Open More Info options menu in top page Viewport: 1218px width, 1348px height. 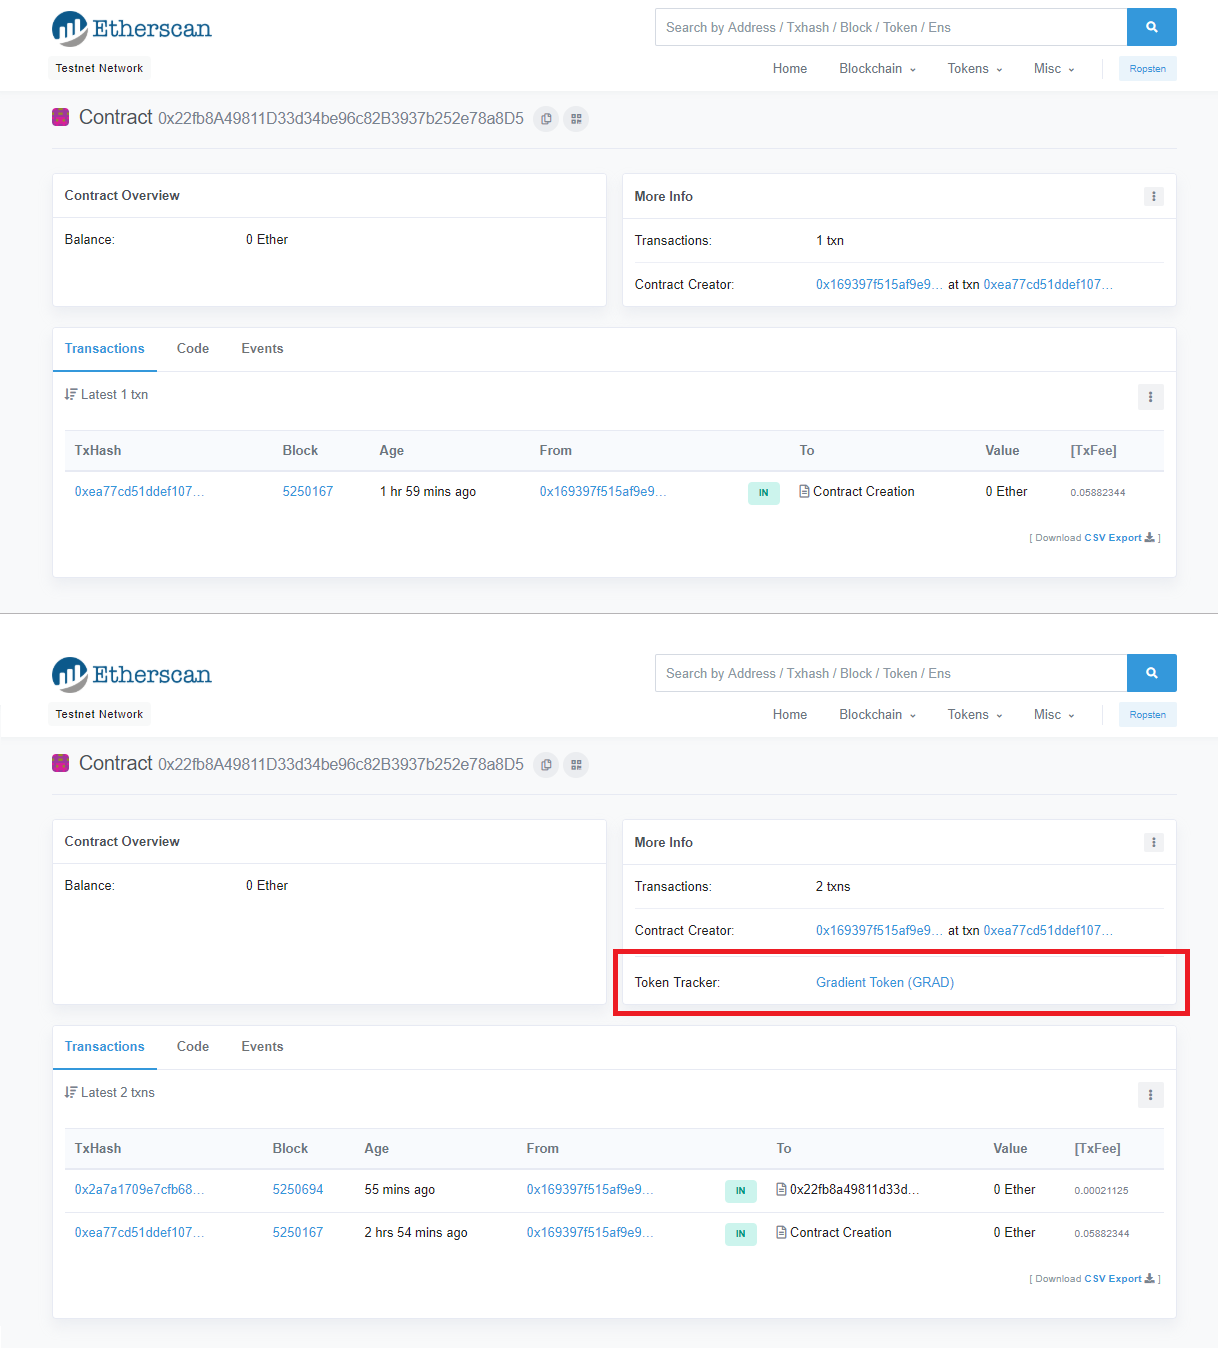1153,196
